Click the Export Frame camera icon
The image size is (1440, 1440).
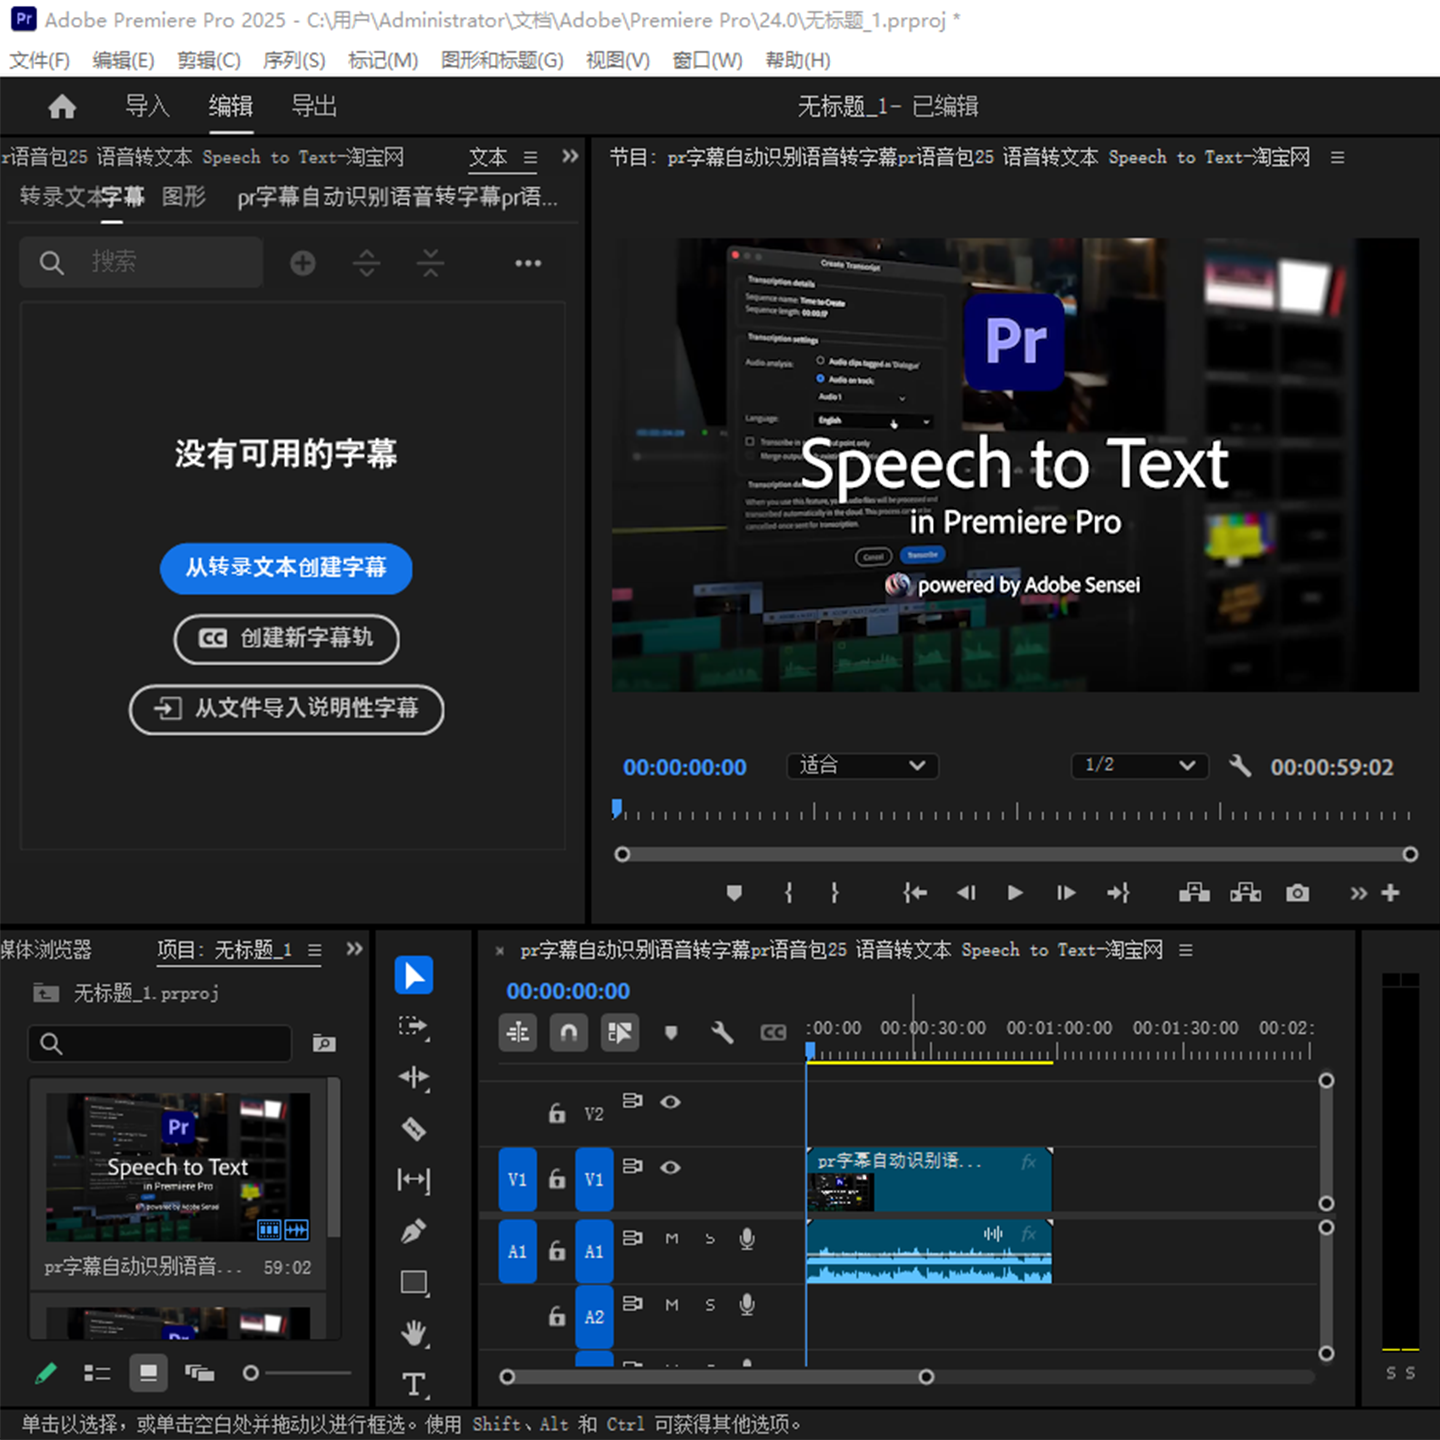coord(1297,893)
